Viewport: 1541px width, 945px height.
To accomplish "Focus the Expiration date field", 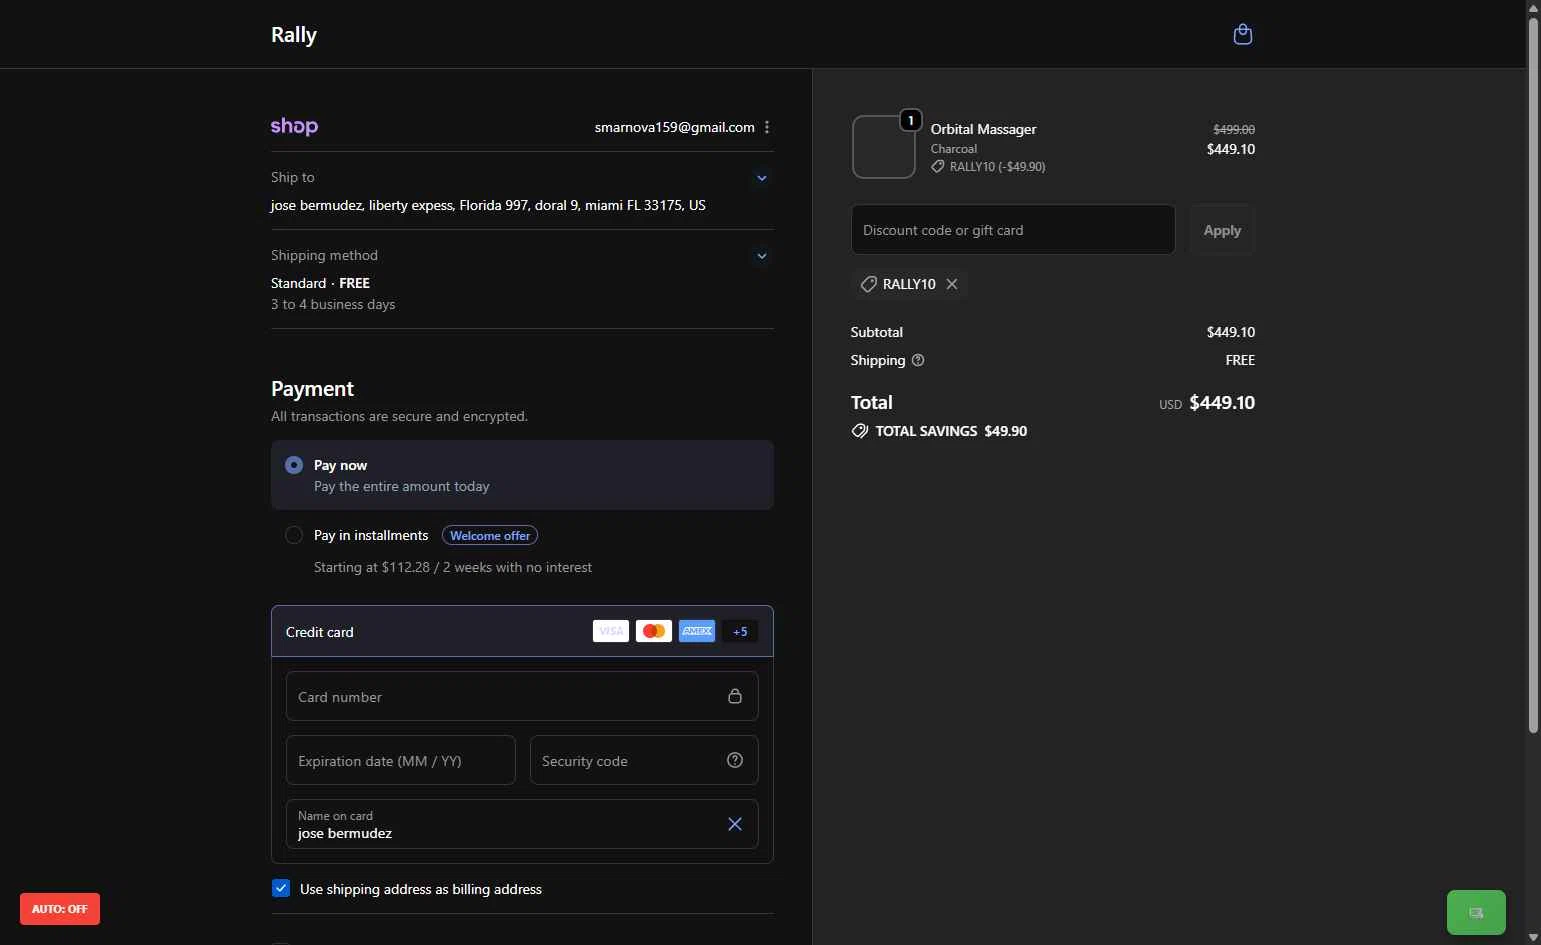I will point(400,760).
